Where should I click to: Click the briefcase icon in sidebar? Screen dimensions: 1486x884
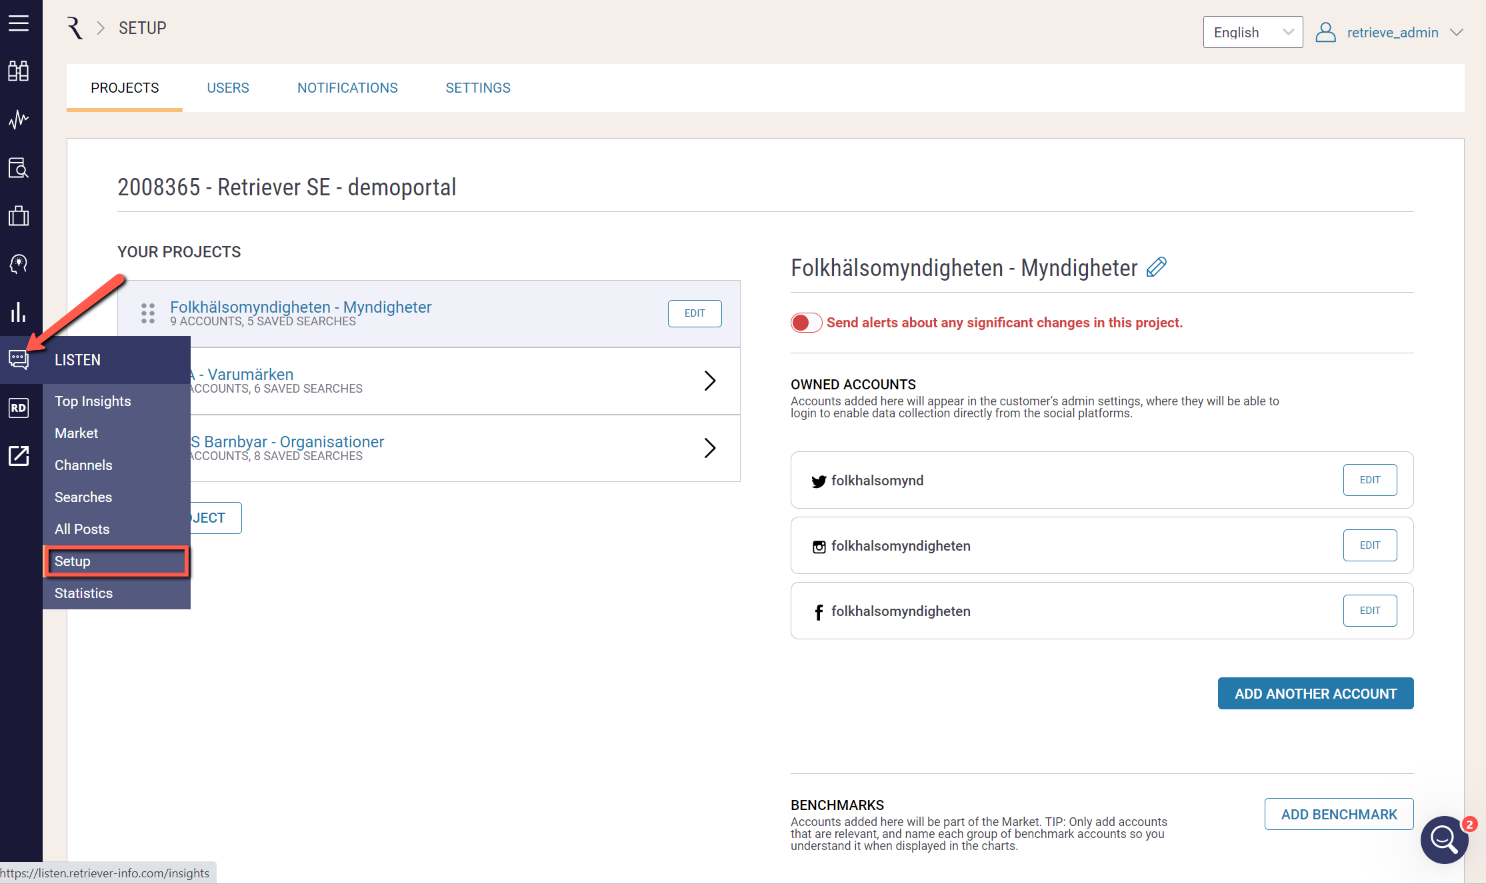point(19,216)
